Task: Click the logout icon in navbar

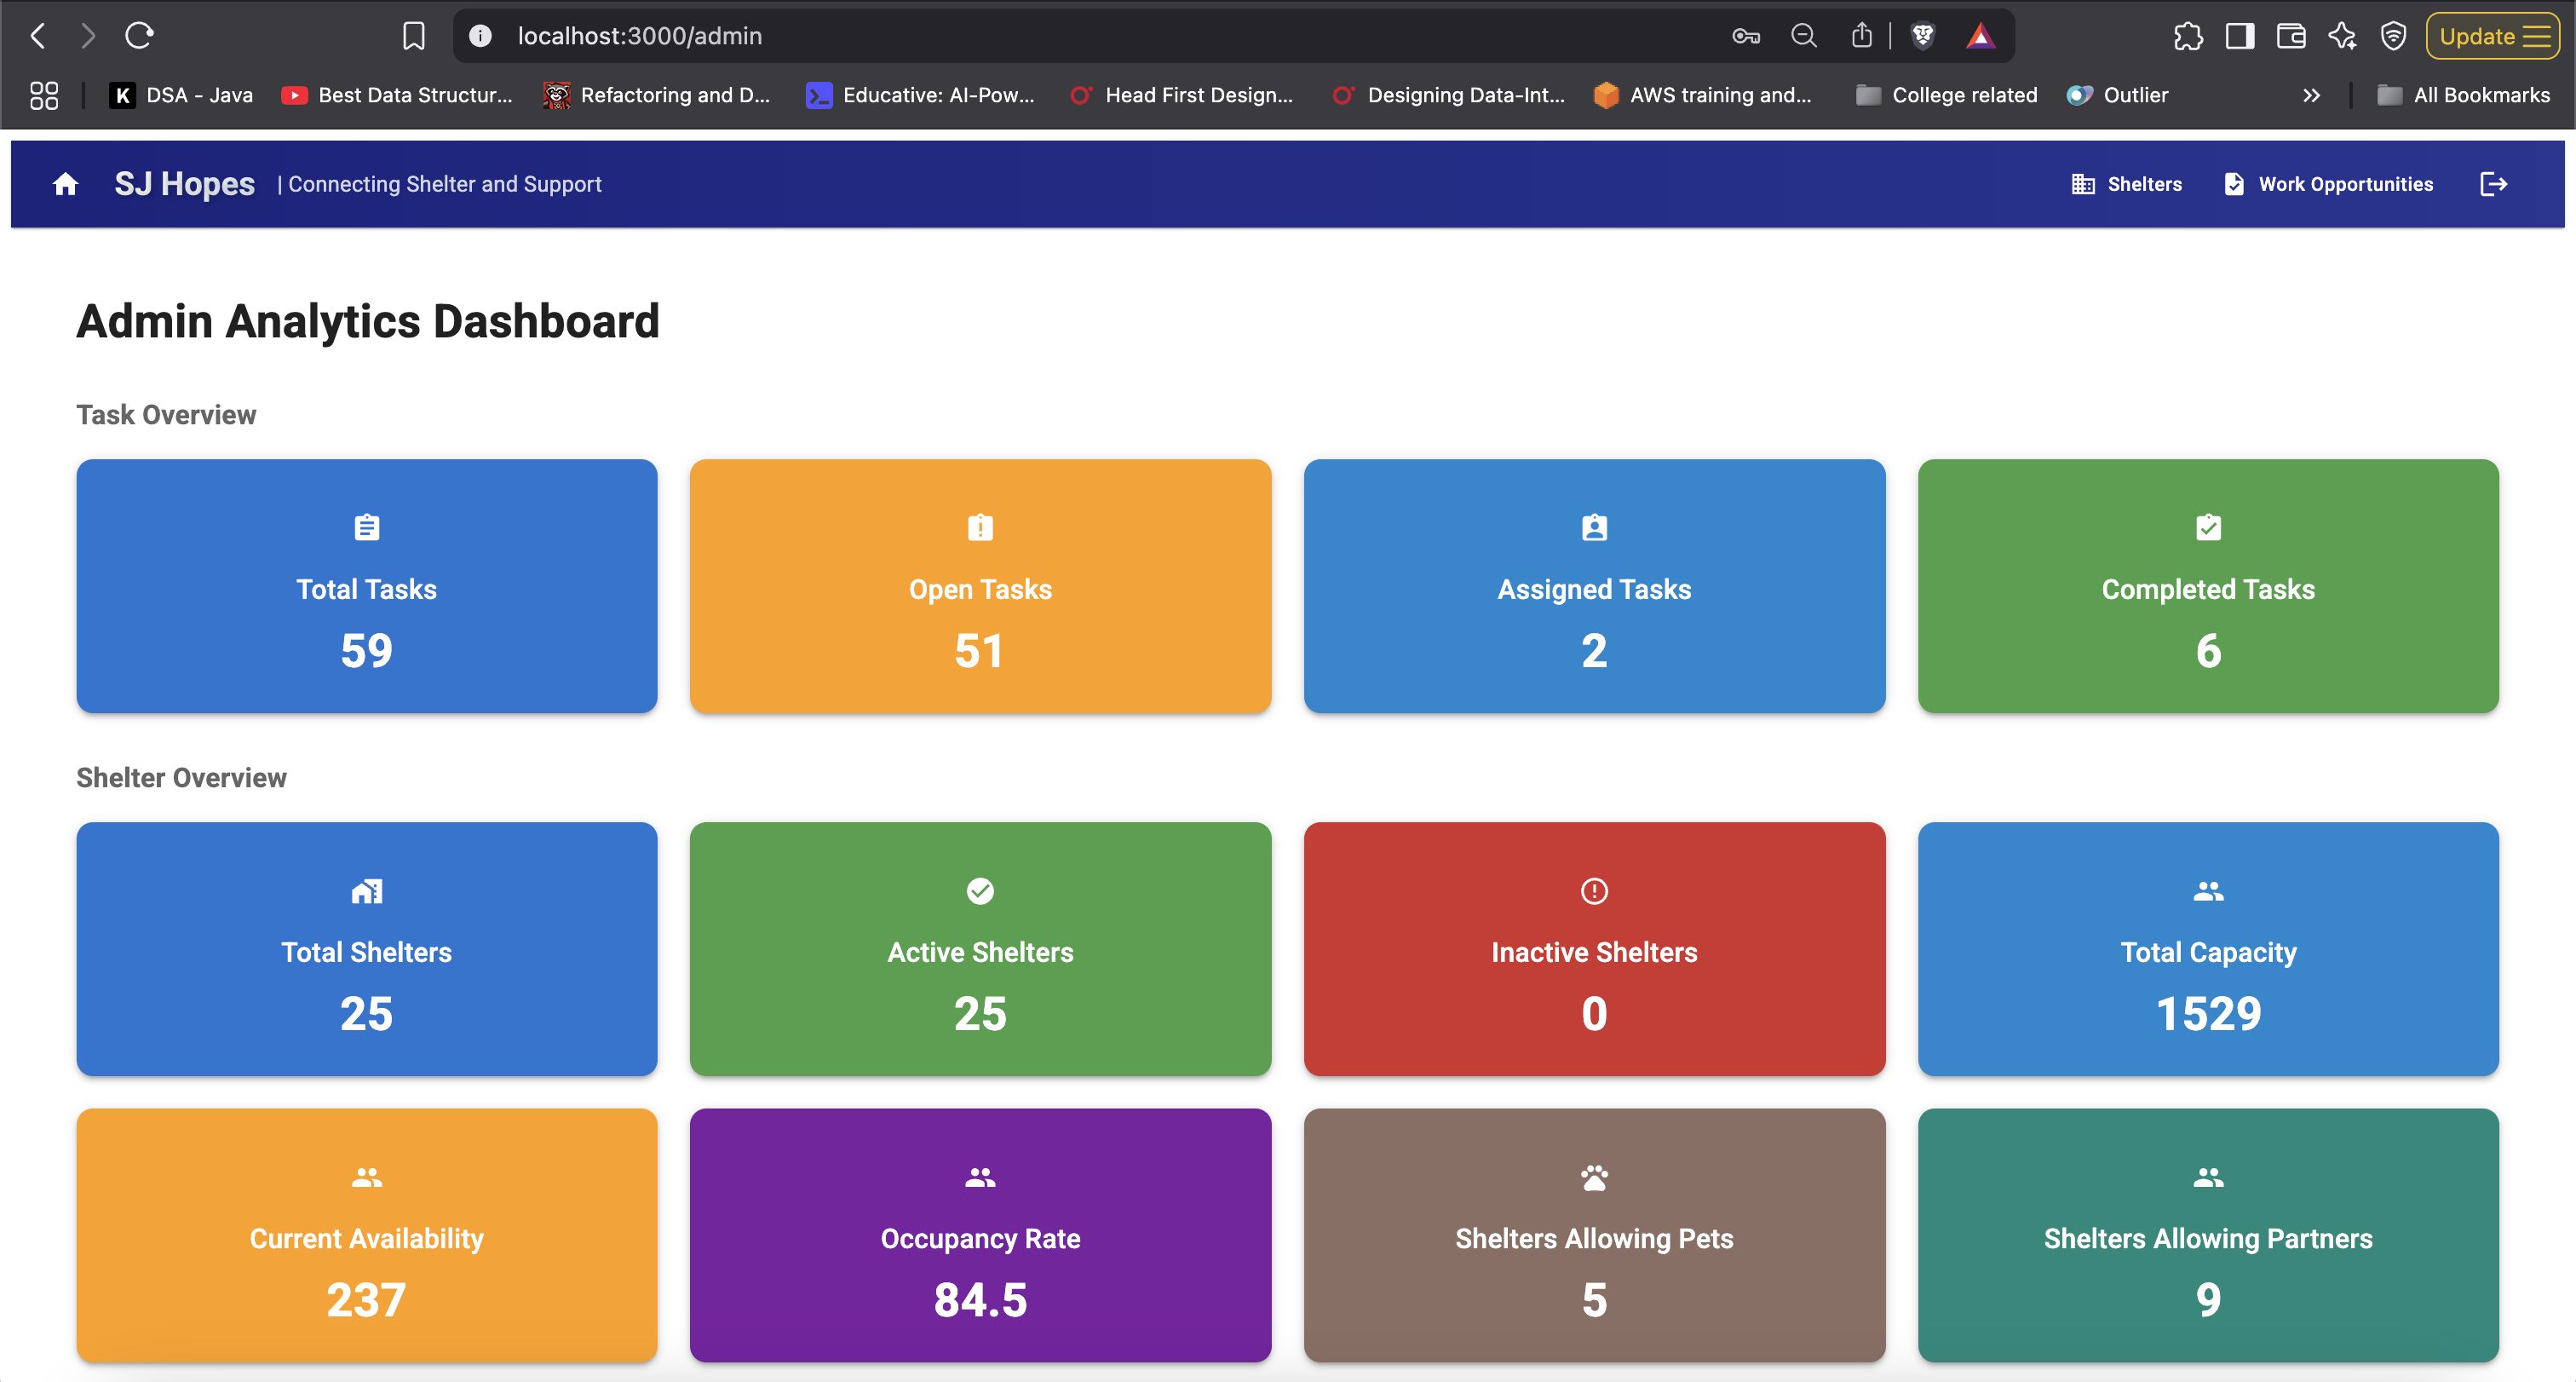Action: 2493,184
